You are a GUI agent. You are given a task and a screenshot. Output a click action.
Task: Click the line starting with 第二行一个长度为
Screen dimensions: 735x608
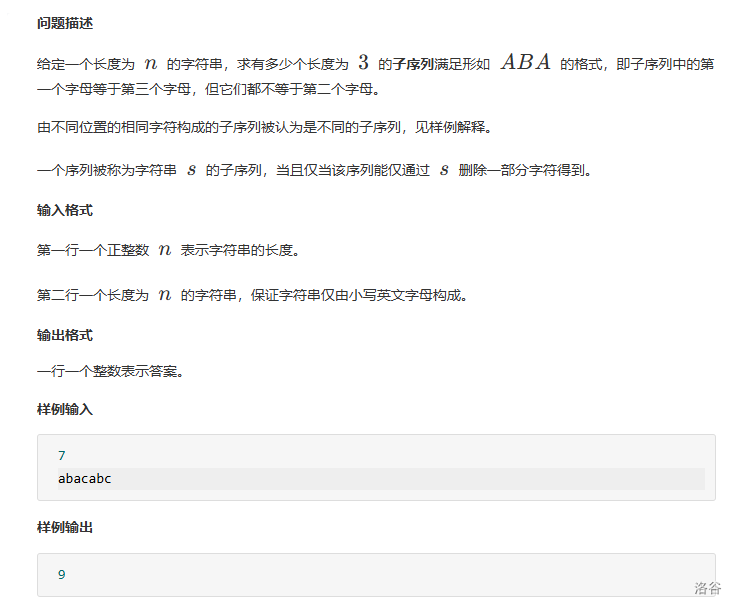tap(253, 295)
